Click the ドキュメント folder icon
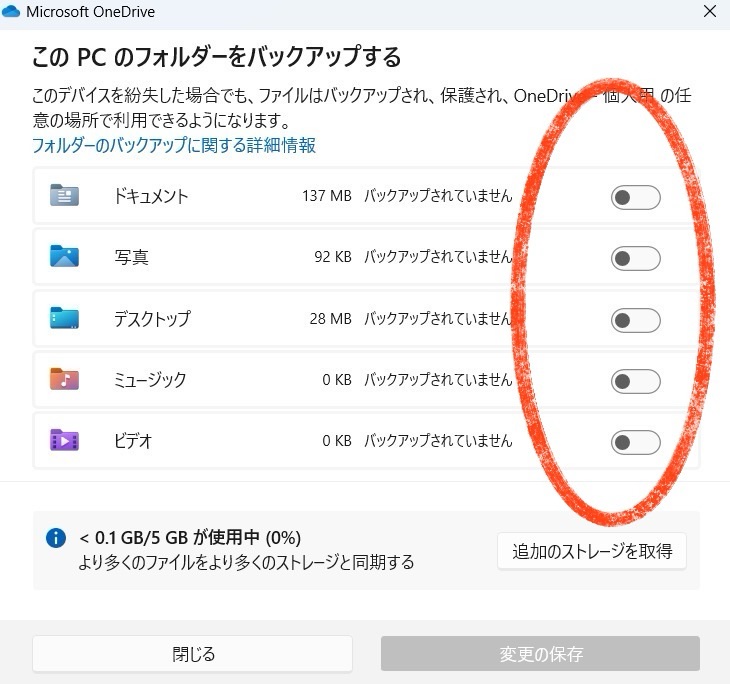730x684 pixels. tap(64, 196)
